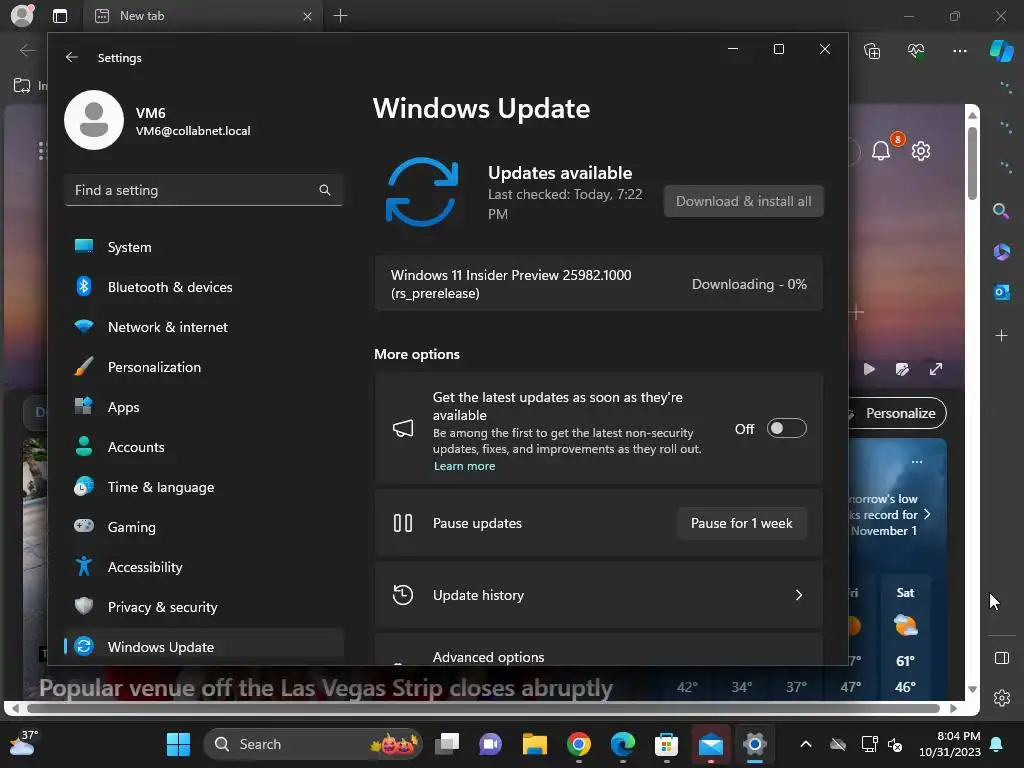Open System settings category

[204, 248]
